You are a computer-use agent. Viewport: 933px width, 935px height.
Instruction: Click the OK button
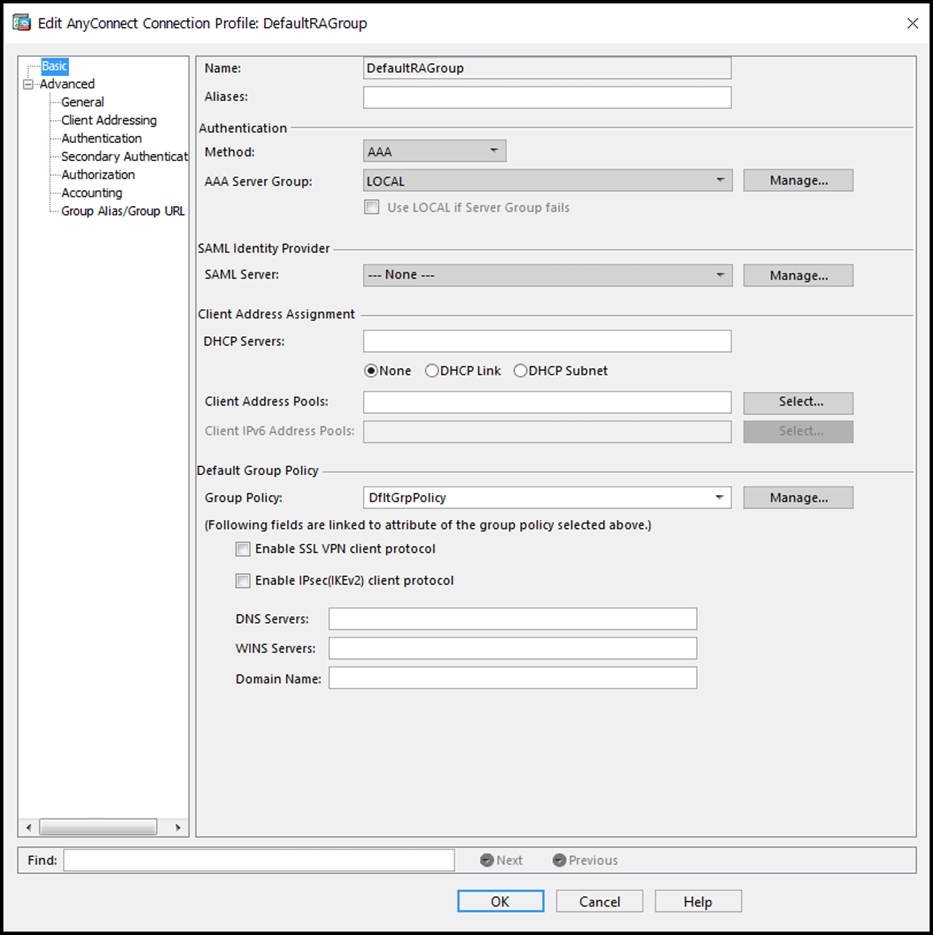pyautogui.click(x=500, y=901)
